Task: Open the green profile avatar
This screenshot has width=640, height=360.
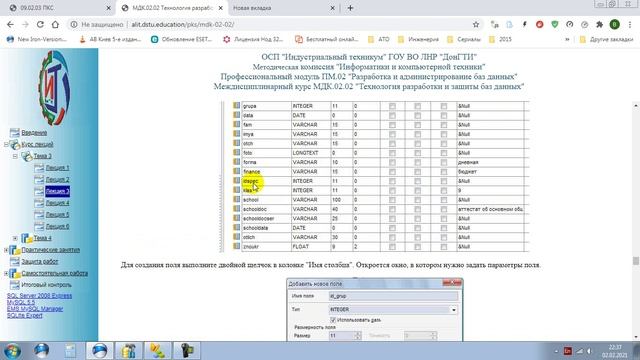Action: point(614,24)
